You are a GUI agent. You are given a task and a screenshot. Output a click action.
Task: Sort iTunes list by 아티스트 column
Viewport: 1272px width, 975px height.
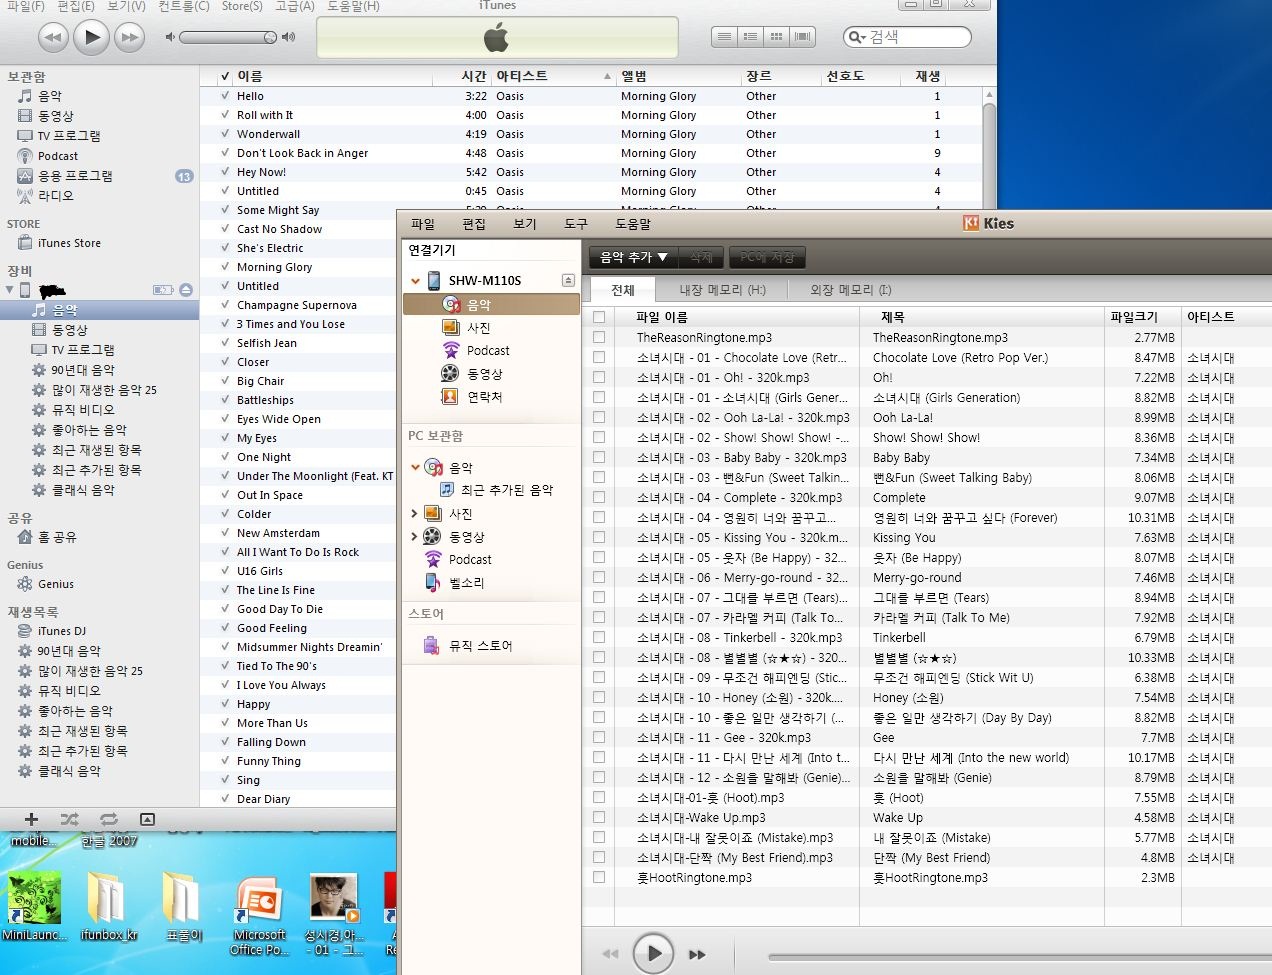pyautogui.click(x=553, y=76)
